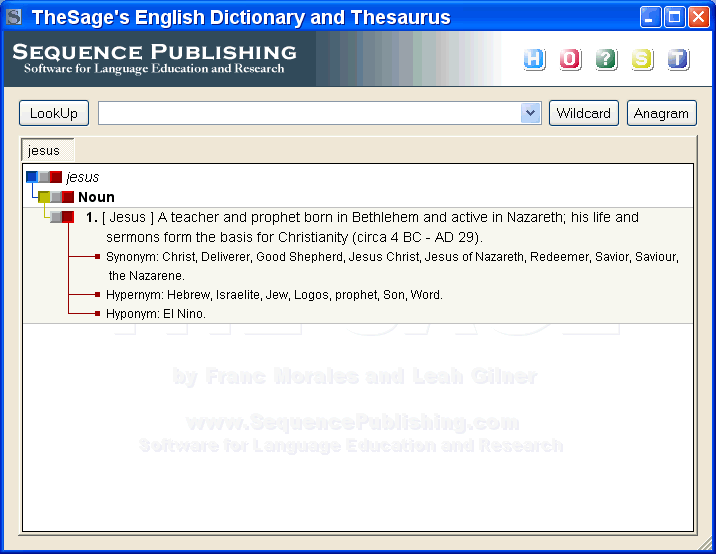Click the red O toolbar icon
This screenshot has width=716, height=554.
point(570,59)
